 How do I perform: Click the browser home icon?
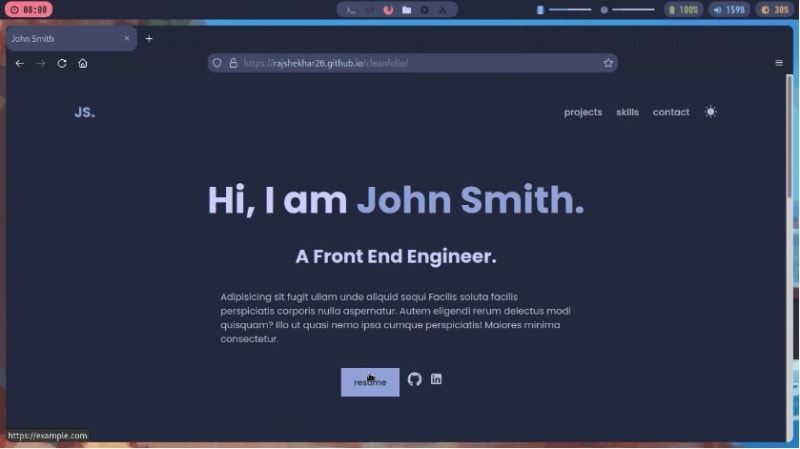(x=83, y=63)
